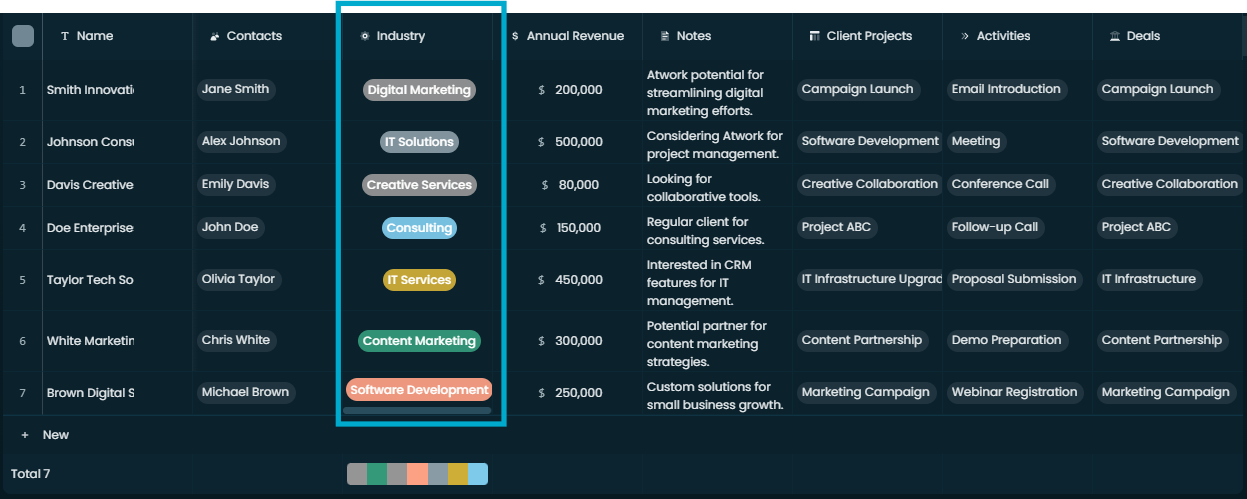
Task: Select the $300,000 revenue cell
Action: (x=568, y=341)
